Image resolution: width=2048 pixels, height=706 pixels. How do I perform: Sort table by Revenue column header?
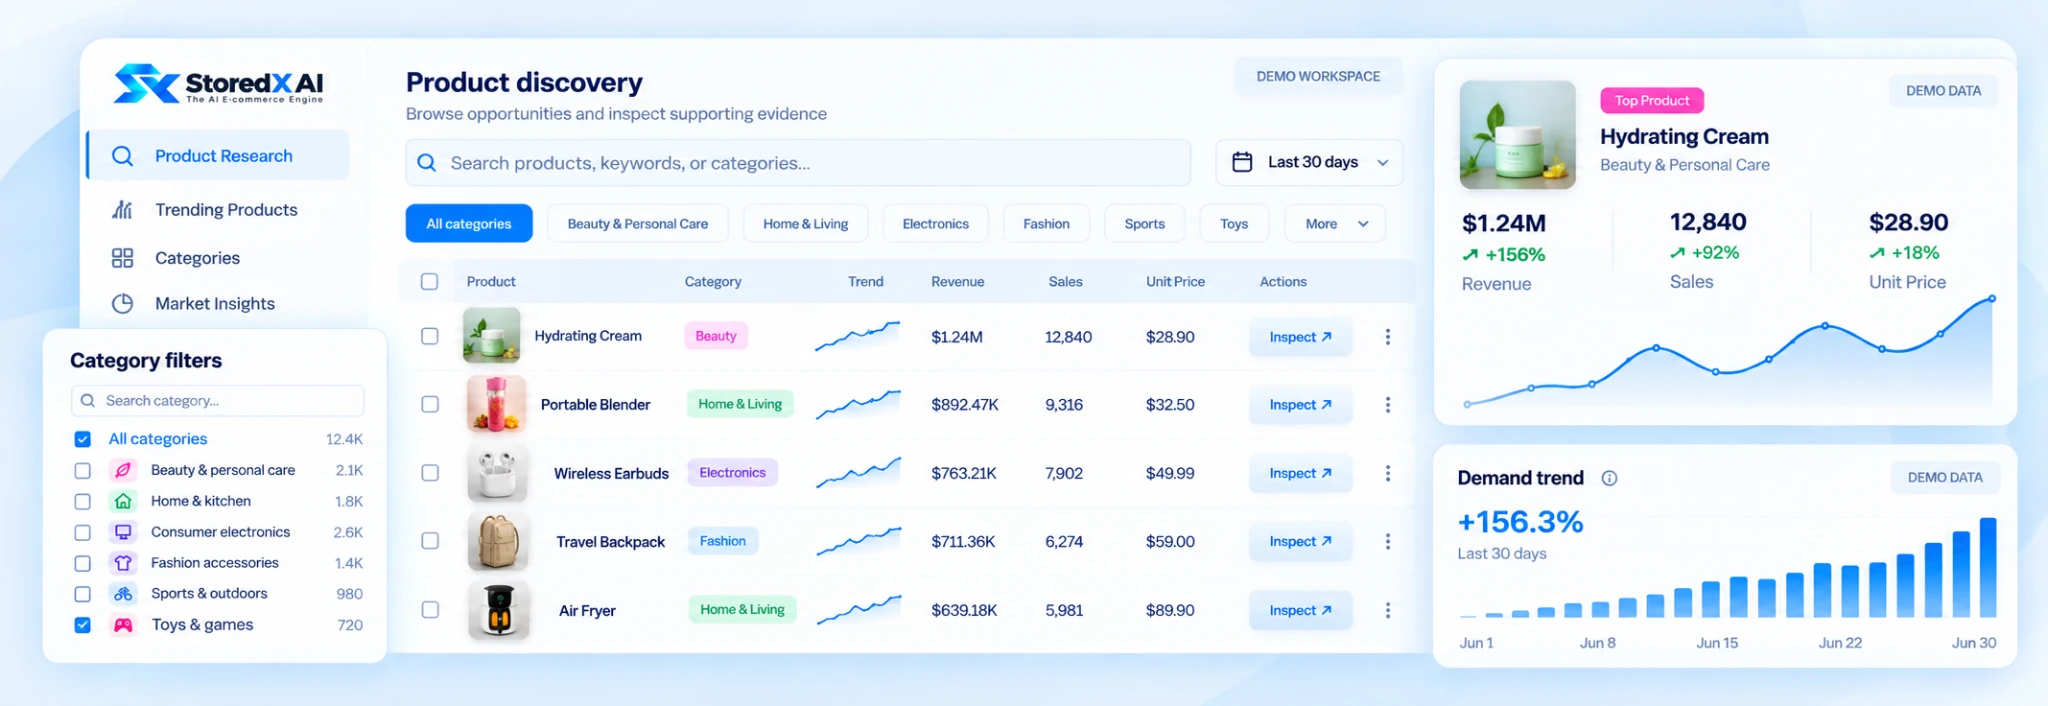957,282
